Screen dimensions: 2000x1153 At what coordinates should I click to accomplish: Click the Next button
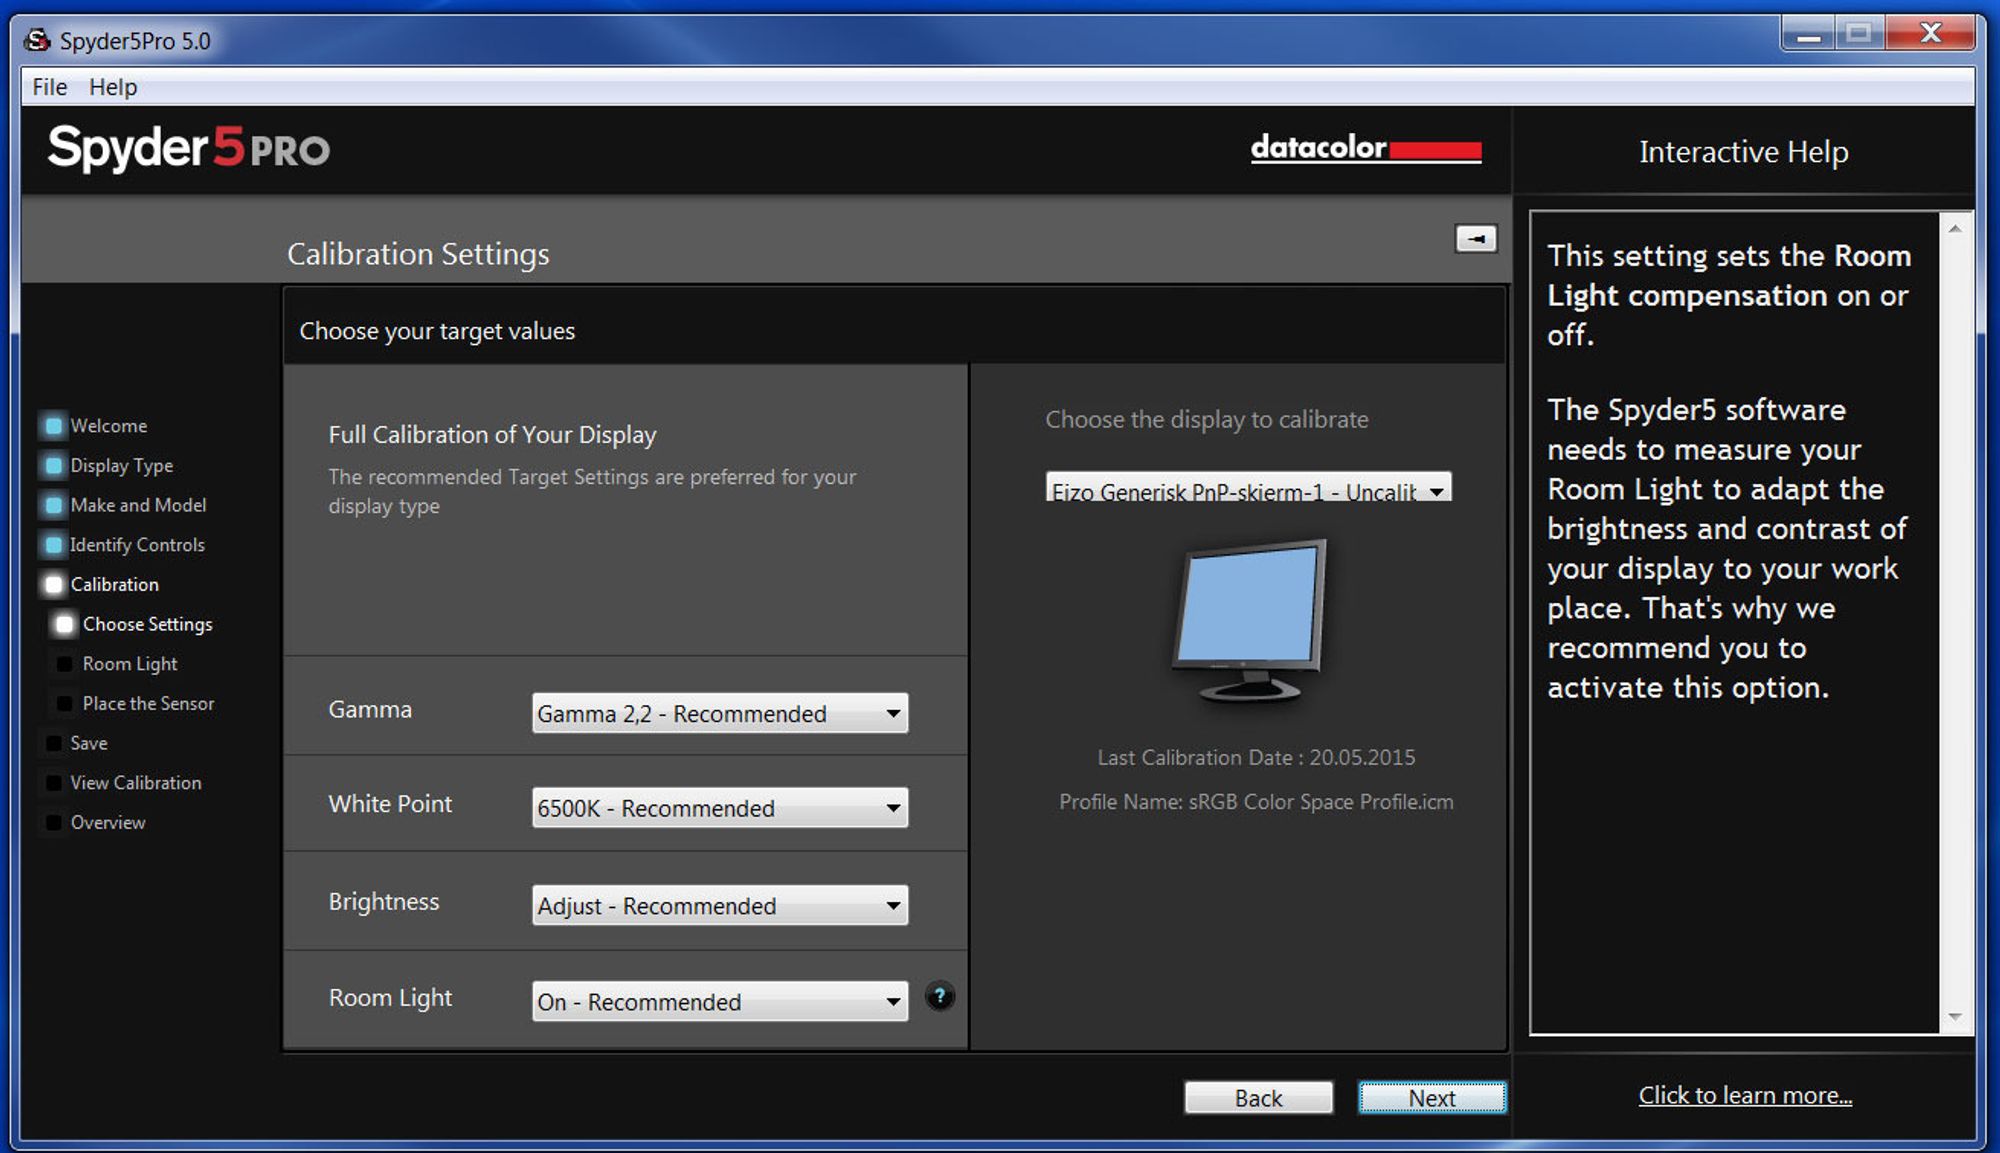(1432, 1098)
